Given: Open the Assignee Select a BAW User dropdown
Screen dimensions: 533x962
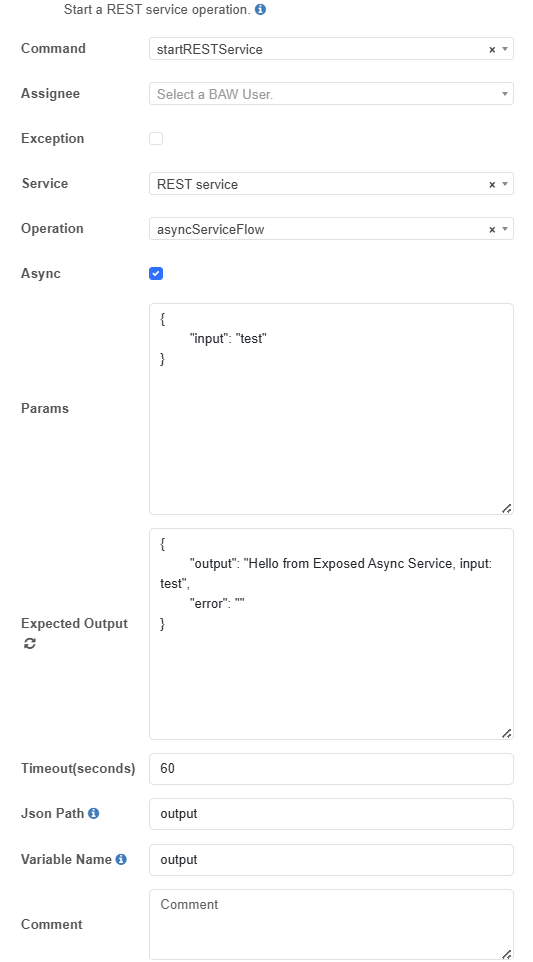Looking at the screenshot, I should tap(331, 94).
